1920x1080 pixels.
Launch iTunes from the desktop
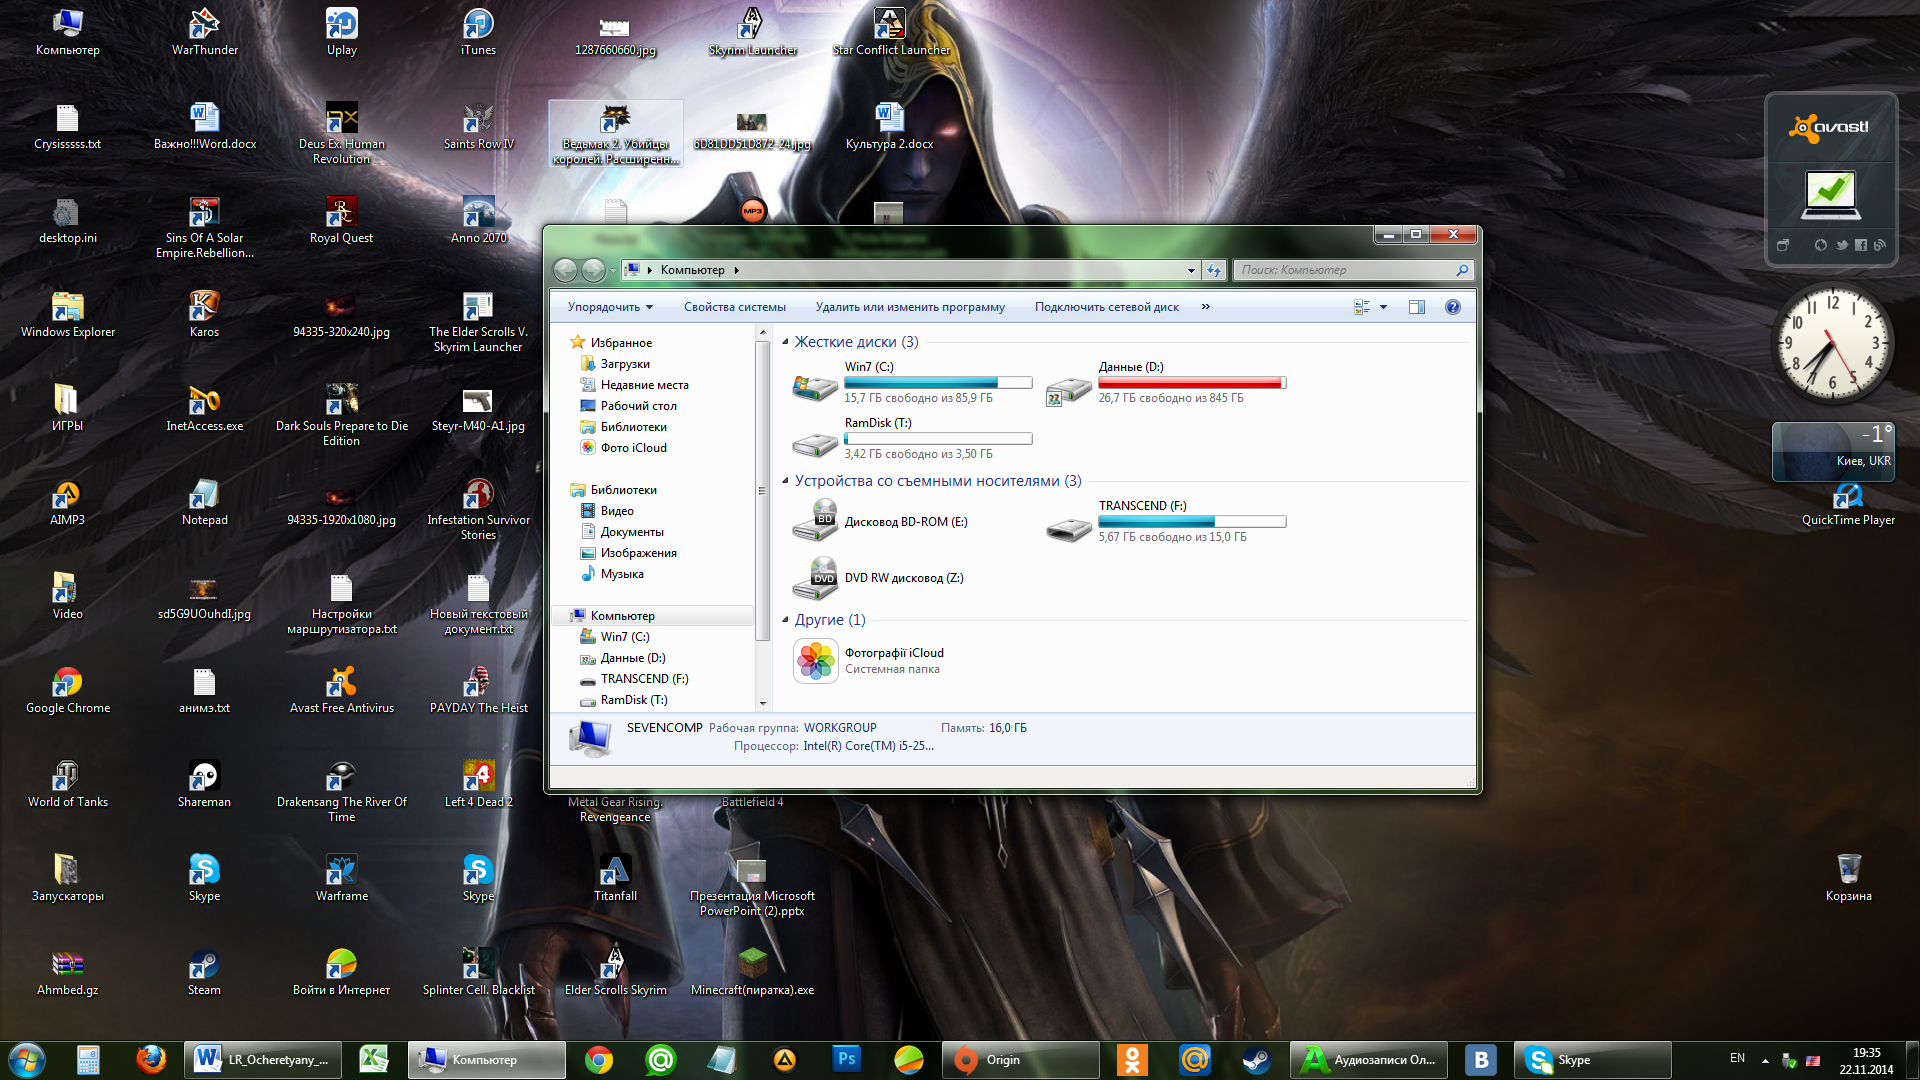(478, 31)
